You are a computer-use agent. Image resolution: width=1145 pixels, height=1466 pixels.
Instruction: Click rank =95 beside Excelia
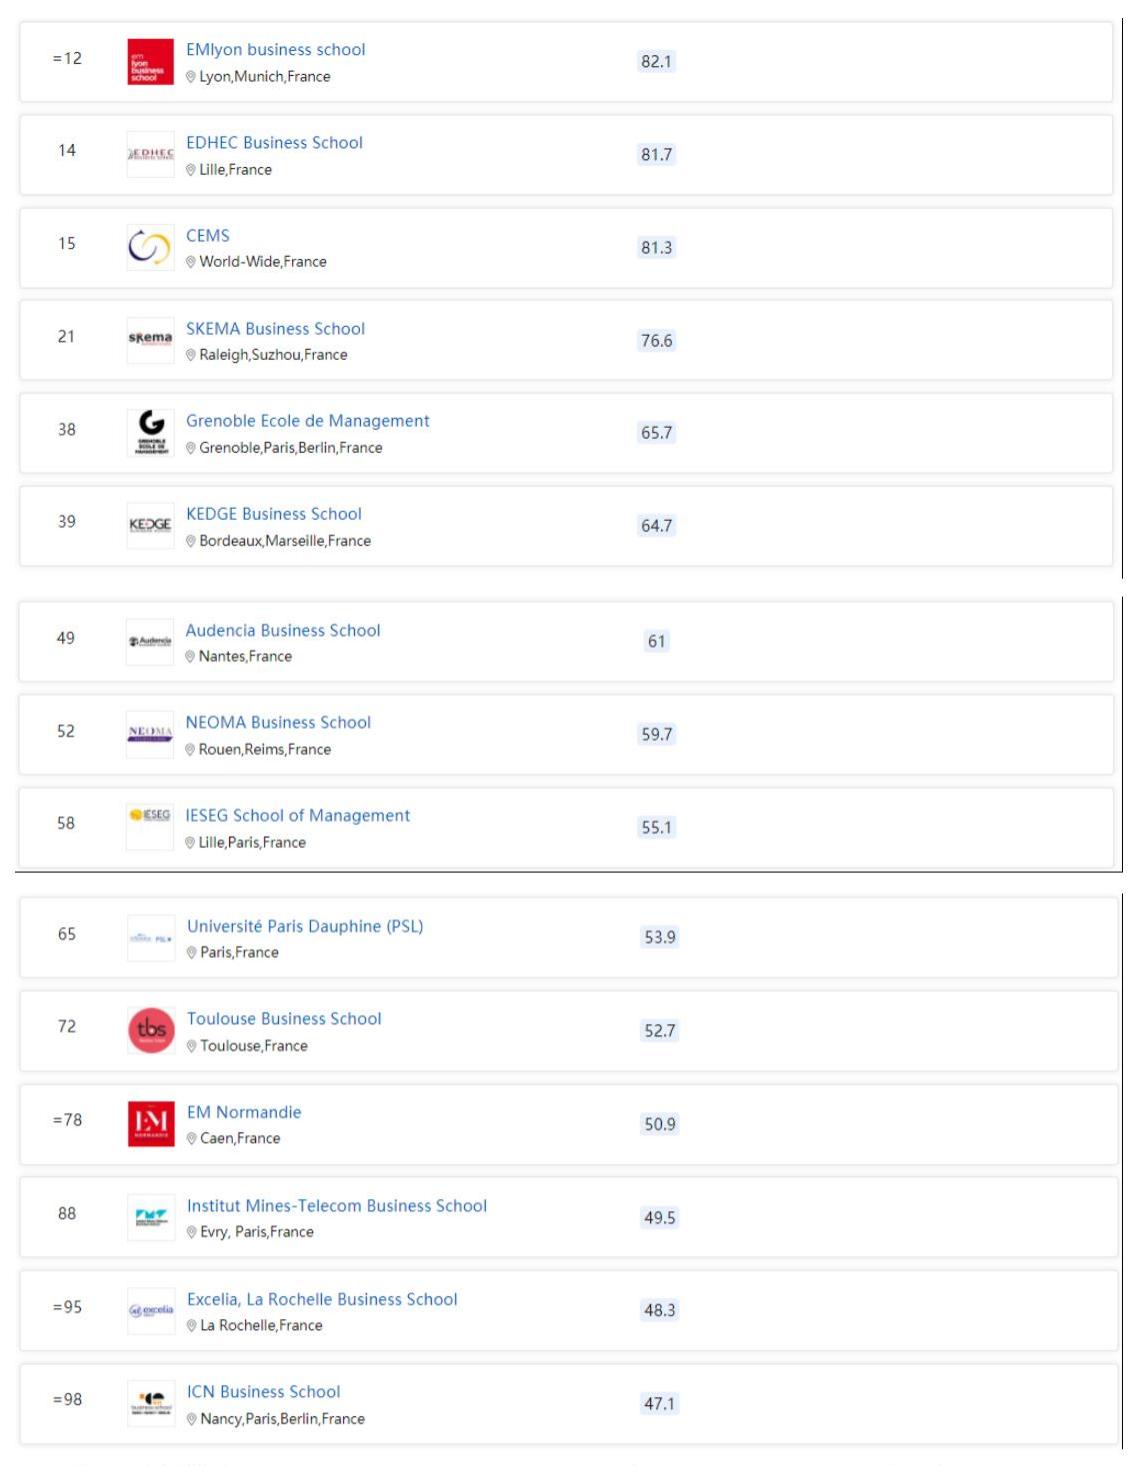pyautogui.click(x=67, y=1307)
